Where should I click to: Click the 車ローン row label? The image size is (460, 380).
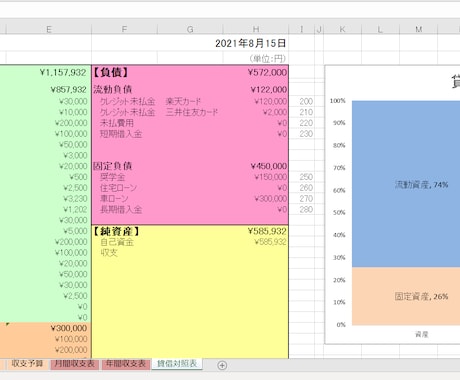pyautogui.click(x=114, y=199)
